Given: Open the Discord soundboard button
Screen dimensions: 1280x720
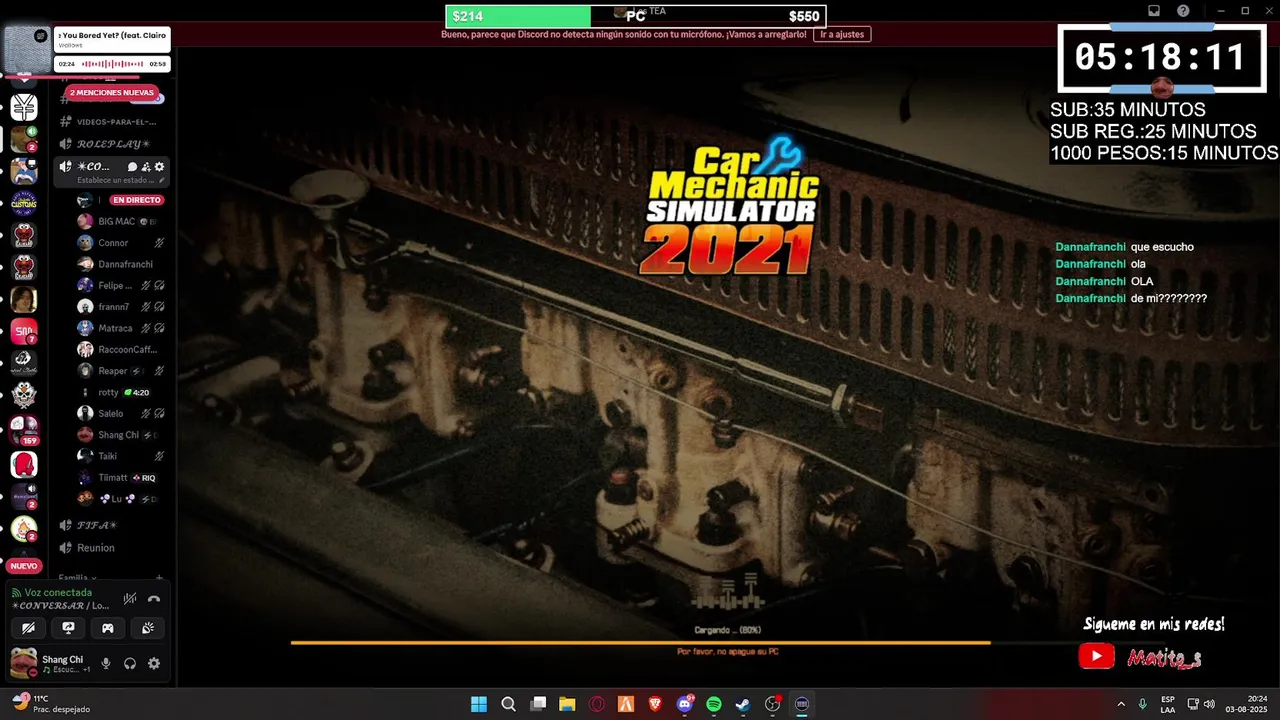Looking at the screenshot, I should [148, 628].
